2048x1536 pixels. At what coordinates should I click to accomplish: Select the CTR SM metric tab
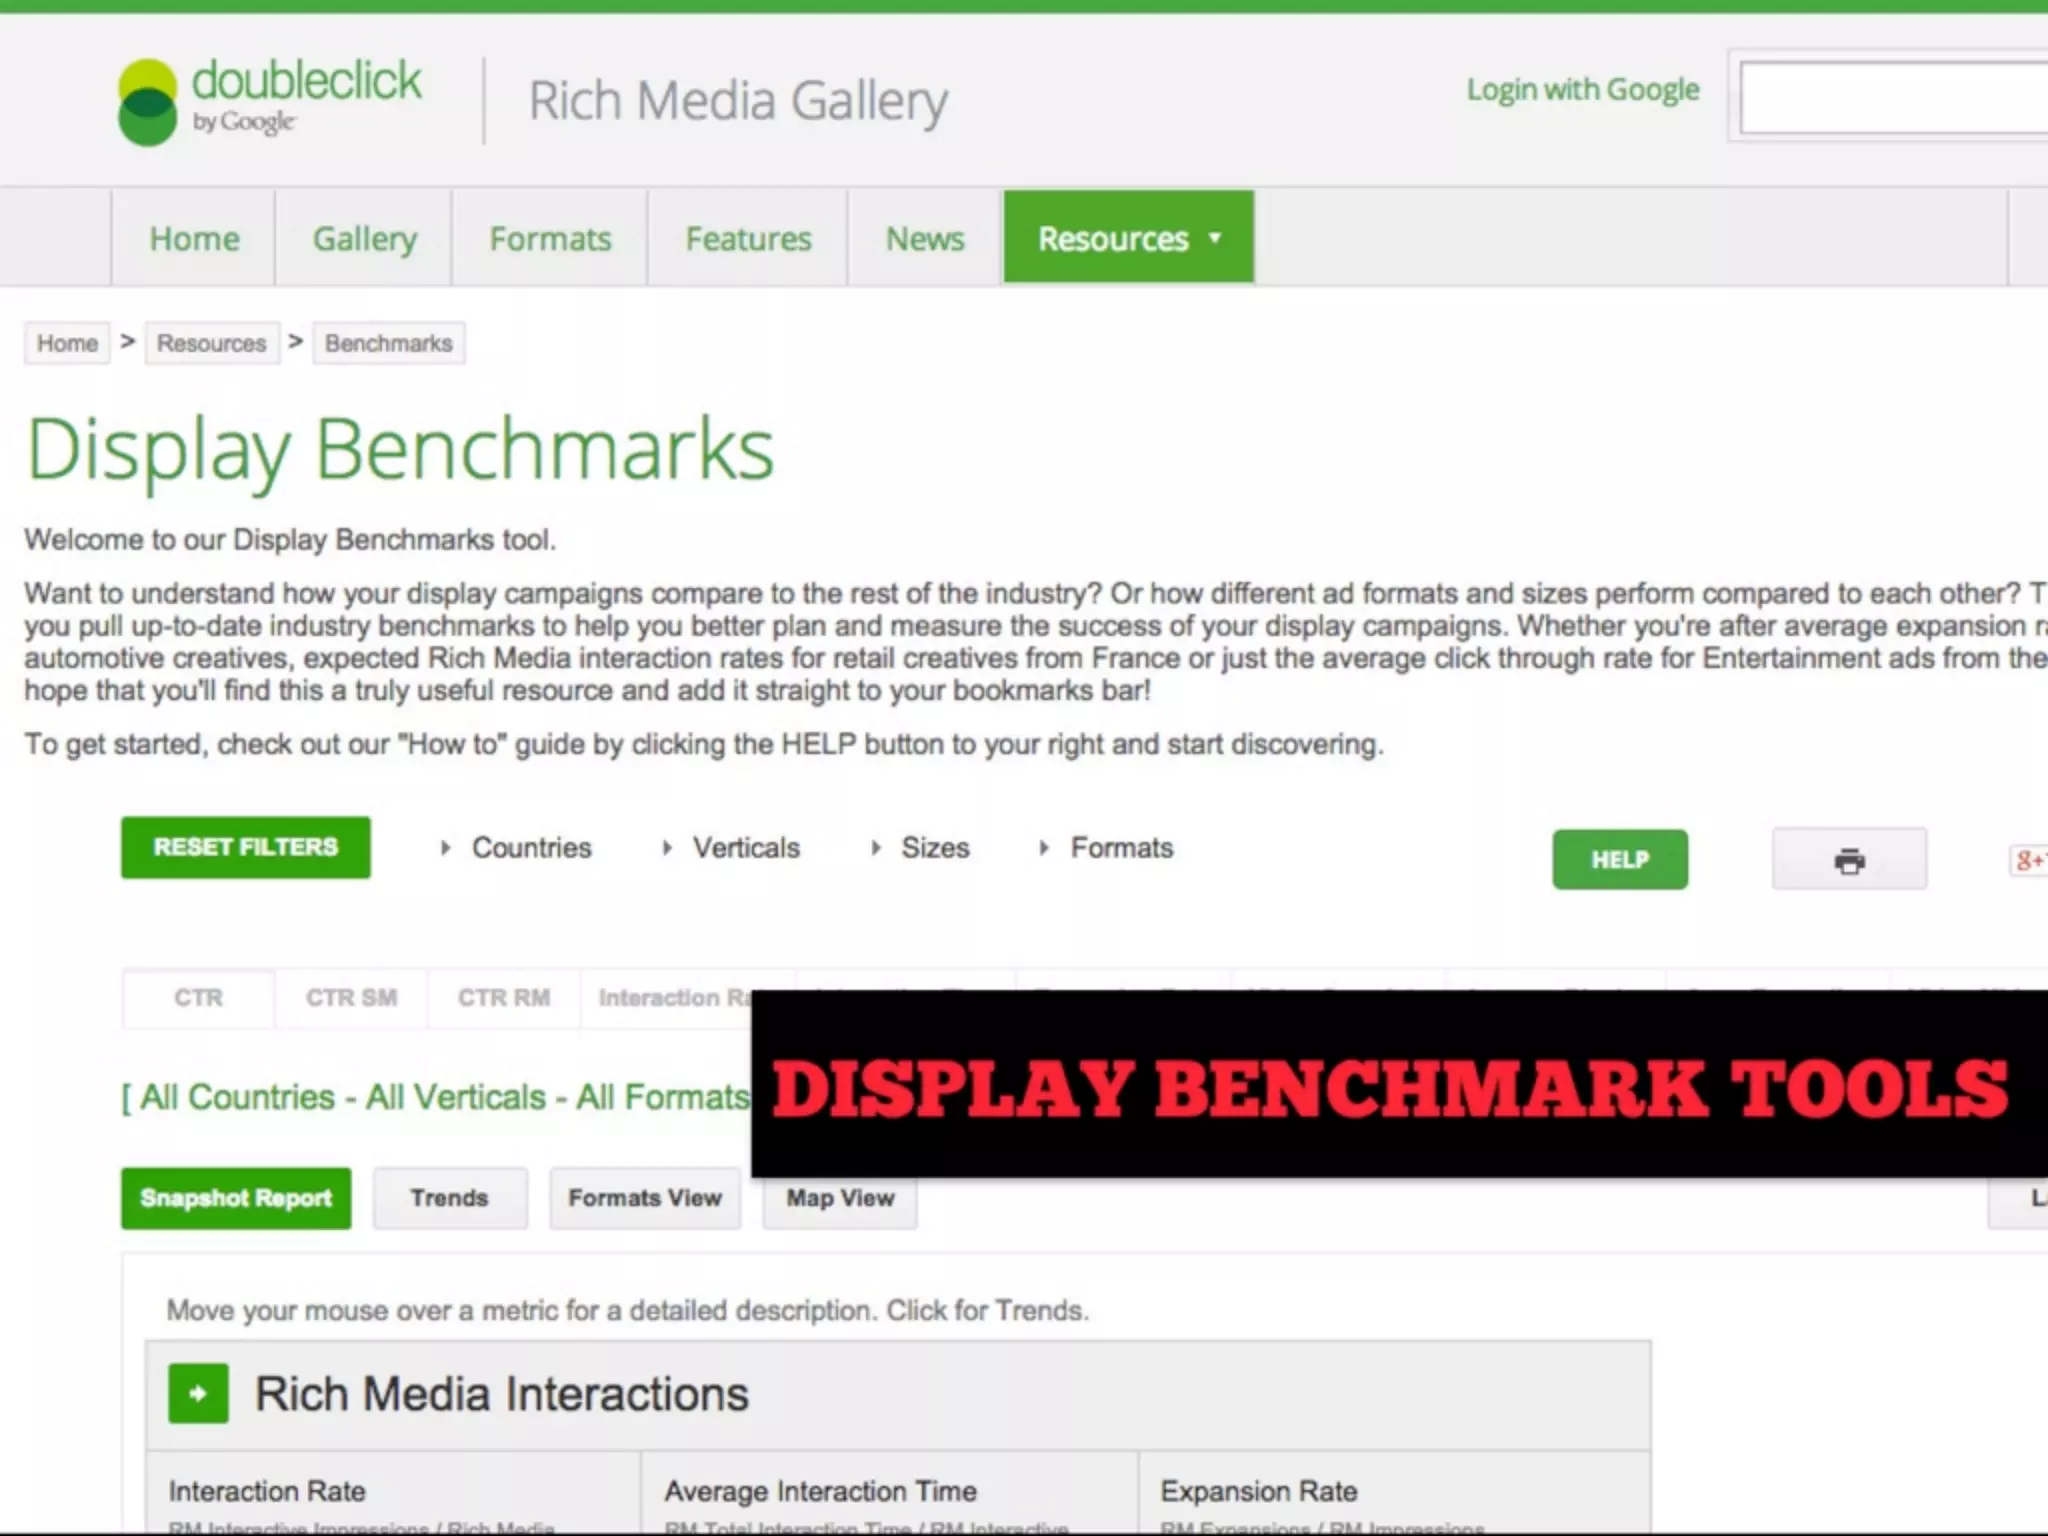tap(351, 998)
